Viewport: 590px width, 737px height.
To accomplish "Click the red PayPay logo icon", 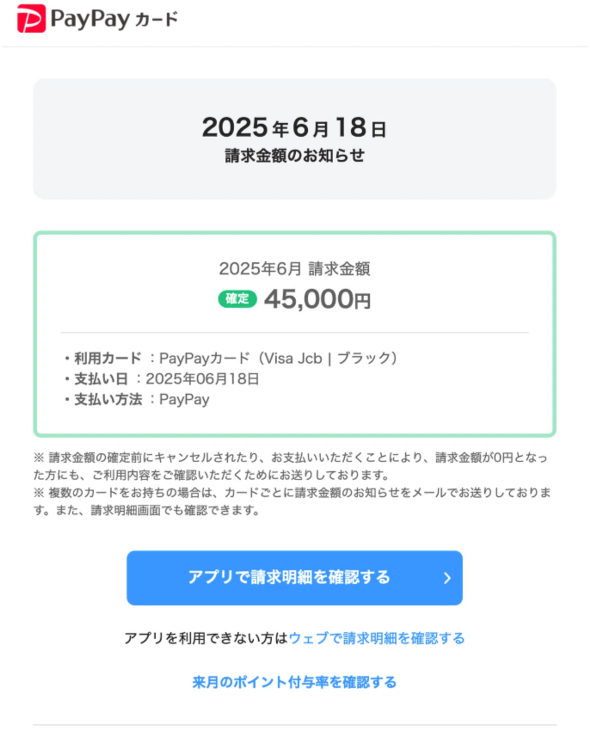I will 31,19.
